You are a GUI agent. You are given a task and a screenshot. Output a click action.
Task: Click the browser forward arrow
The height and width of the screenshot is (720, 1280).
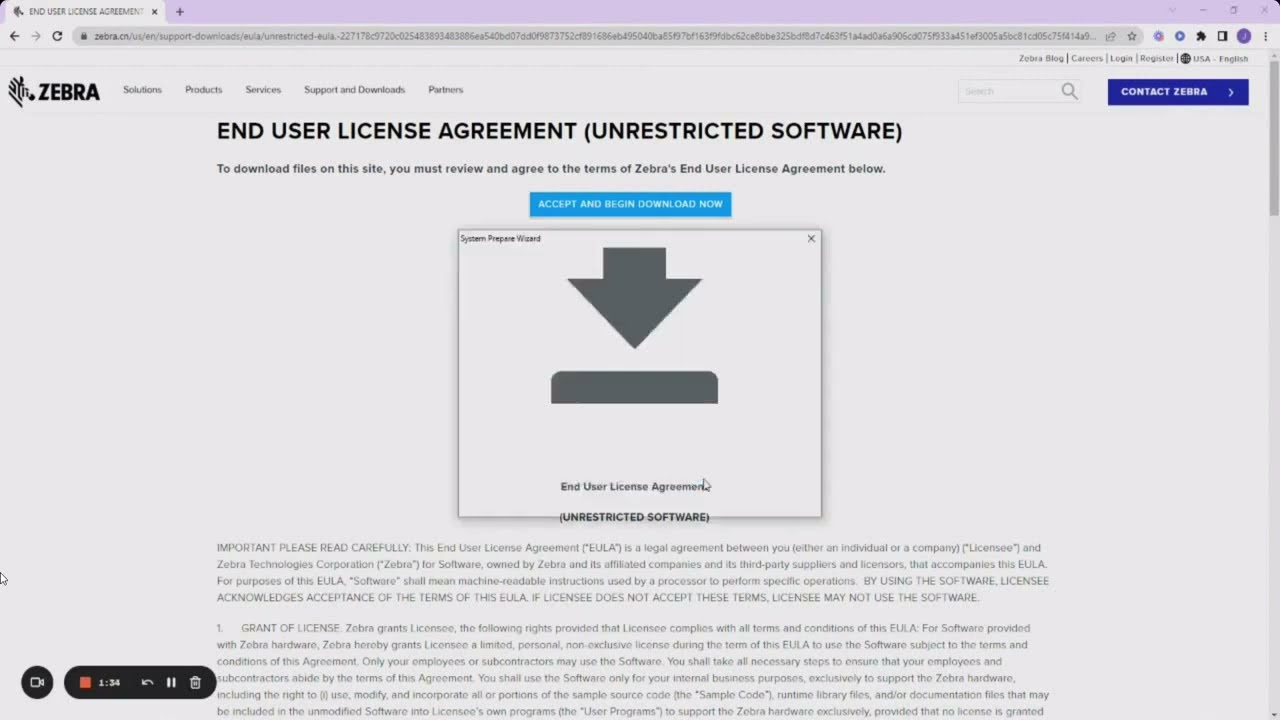click(36, 36)
